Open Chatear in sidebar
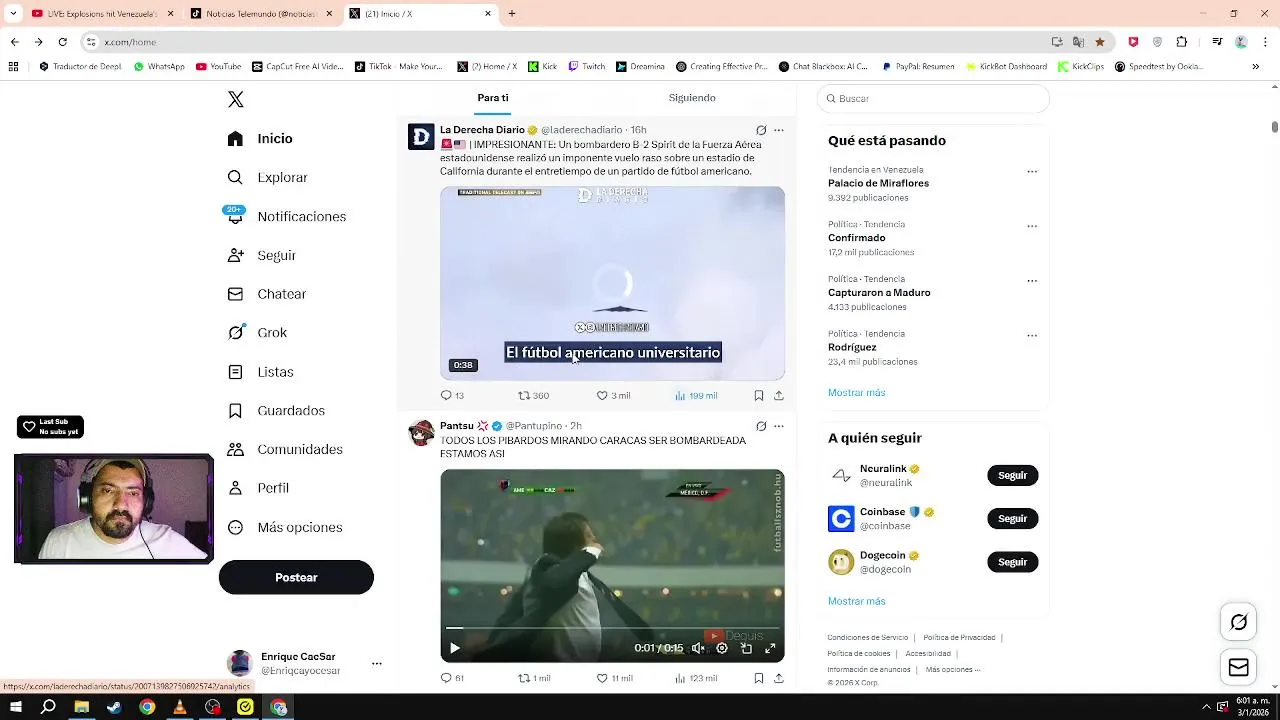 pos(266,294)
